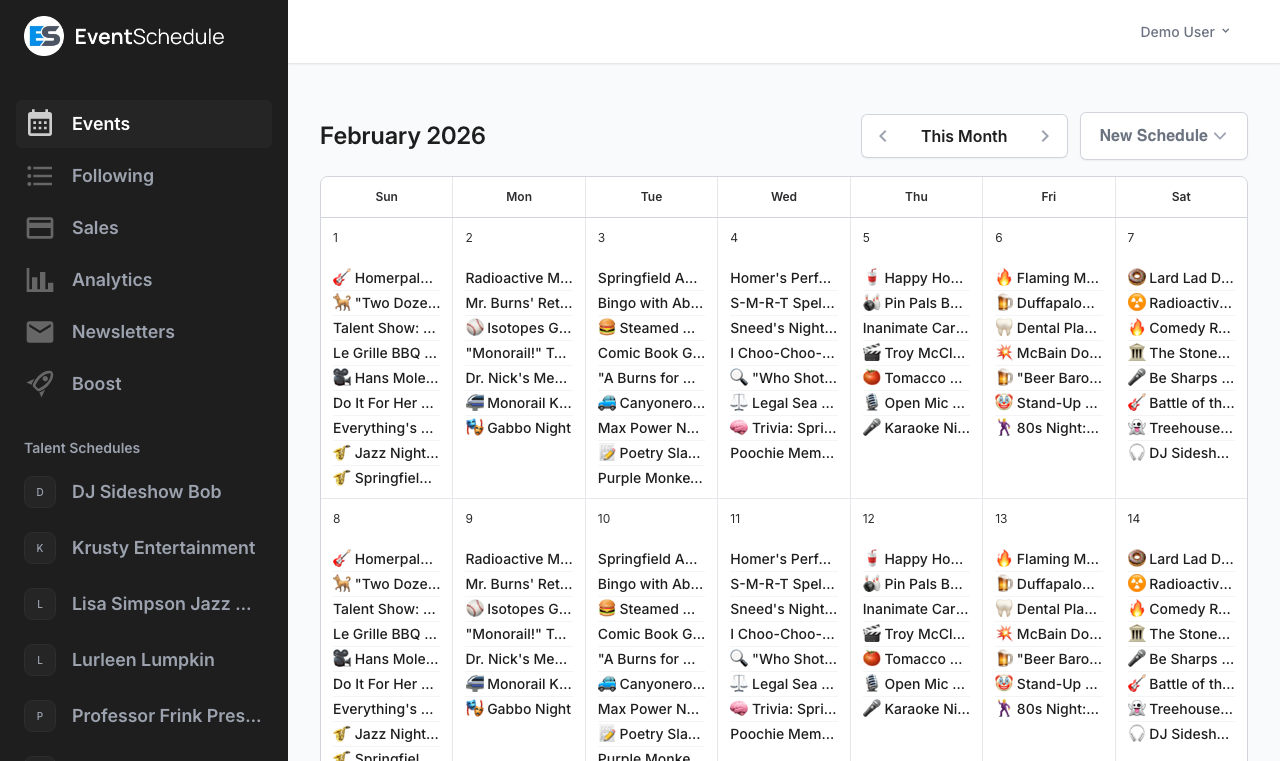Open the Demo User account dropdown
1280x761 pixels.
click(1184, 31)
